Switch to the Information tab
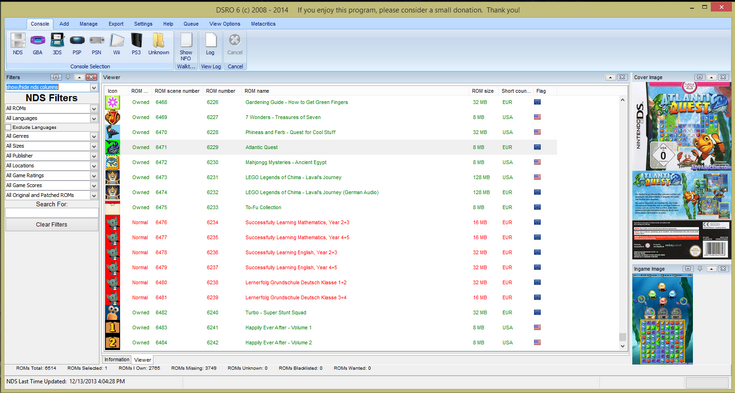 coord(117,359)
